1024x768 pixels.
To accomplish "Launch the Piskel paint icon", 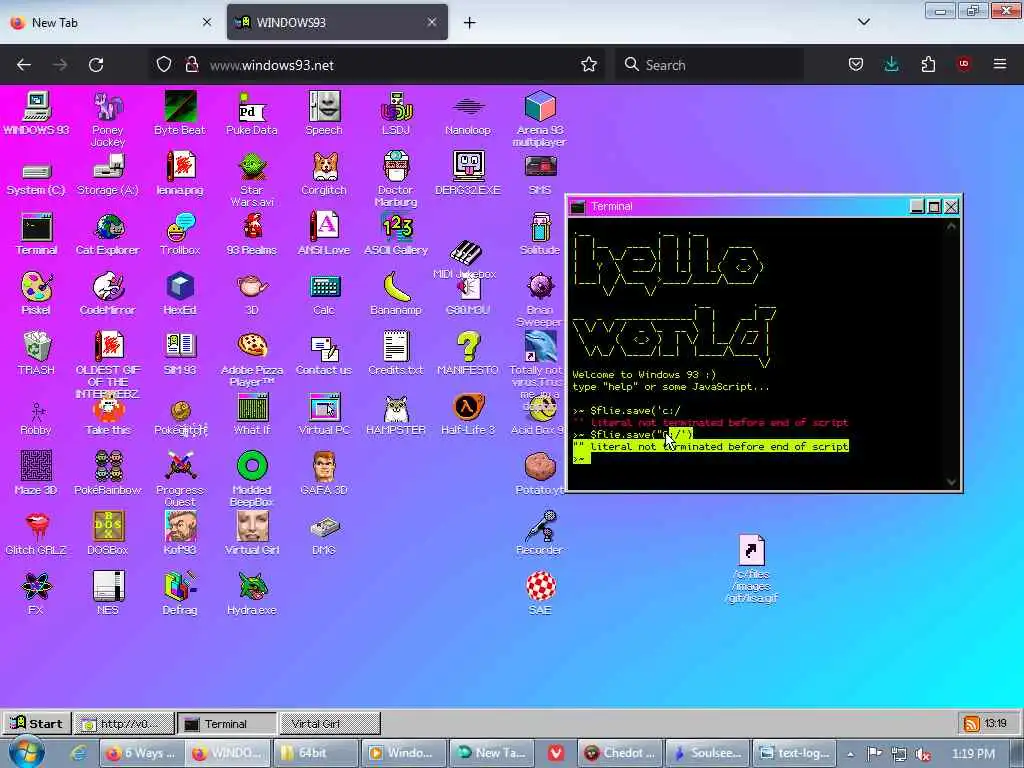I will pyautogui.click(x=36, y=293).
